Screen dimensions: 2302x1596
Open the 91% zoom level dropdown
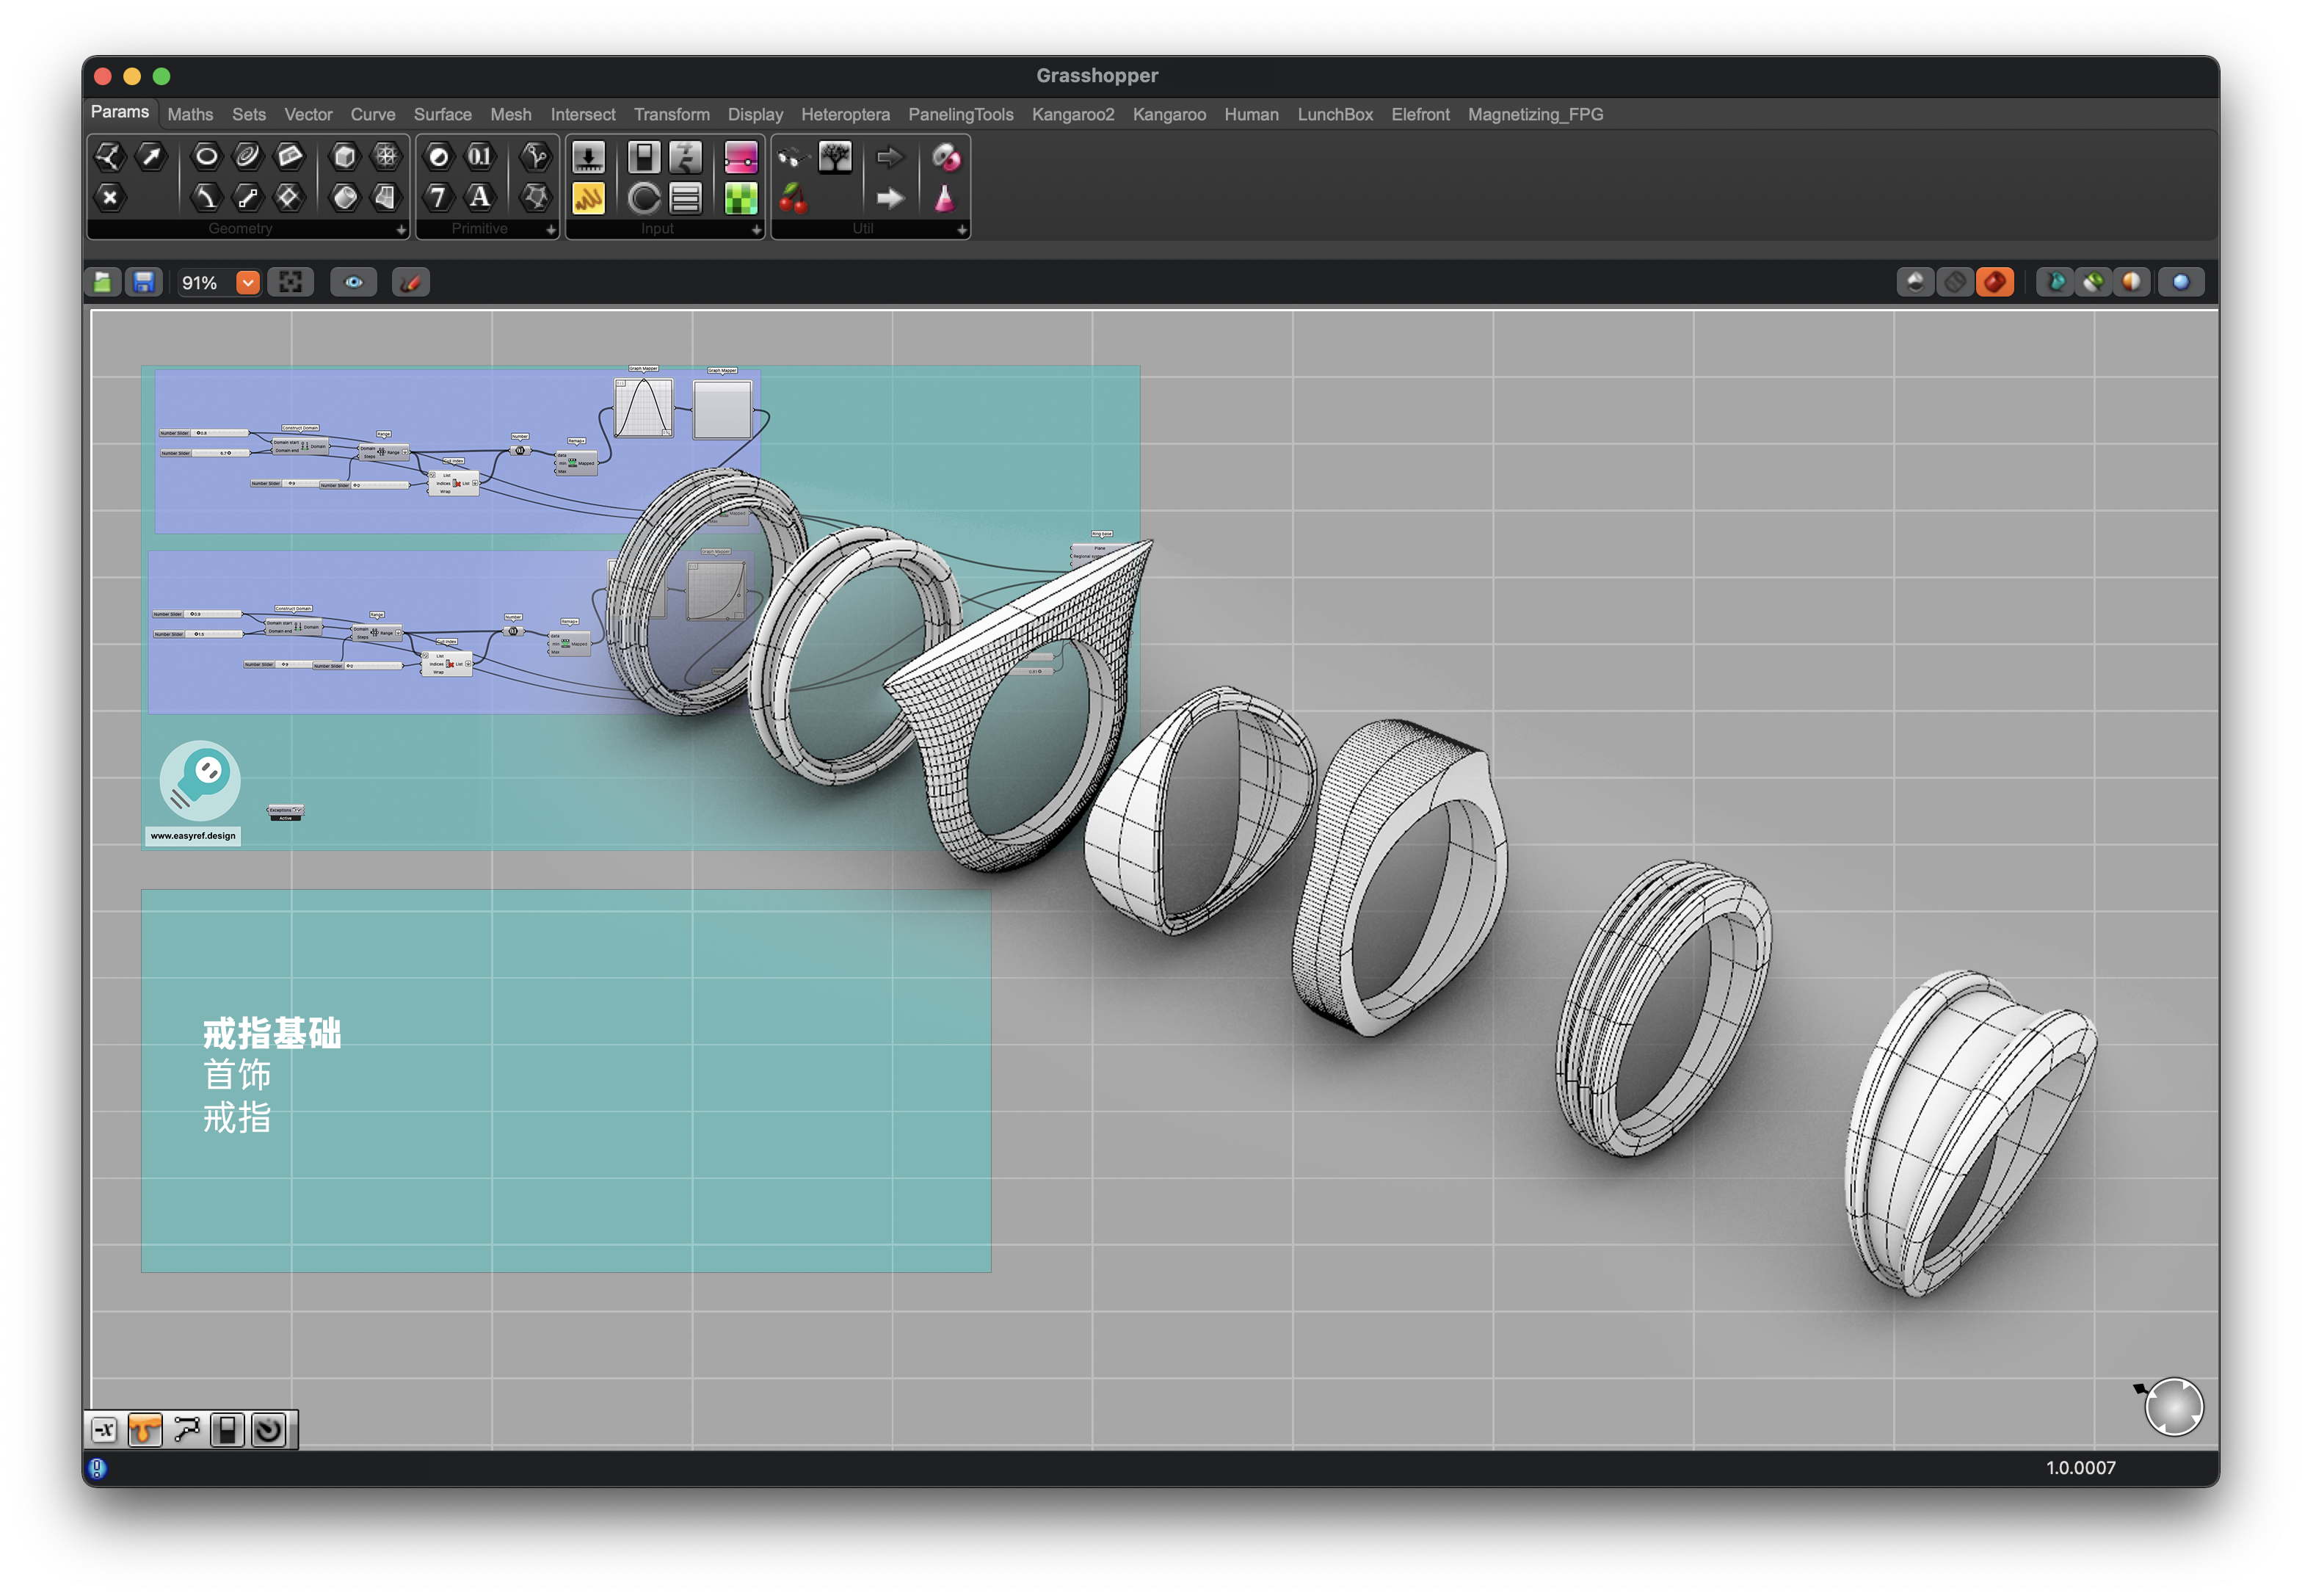(248, 283)
